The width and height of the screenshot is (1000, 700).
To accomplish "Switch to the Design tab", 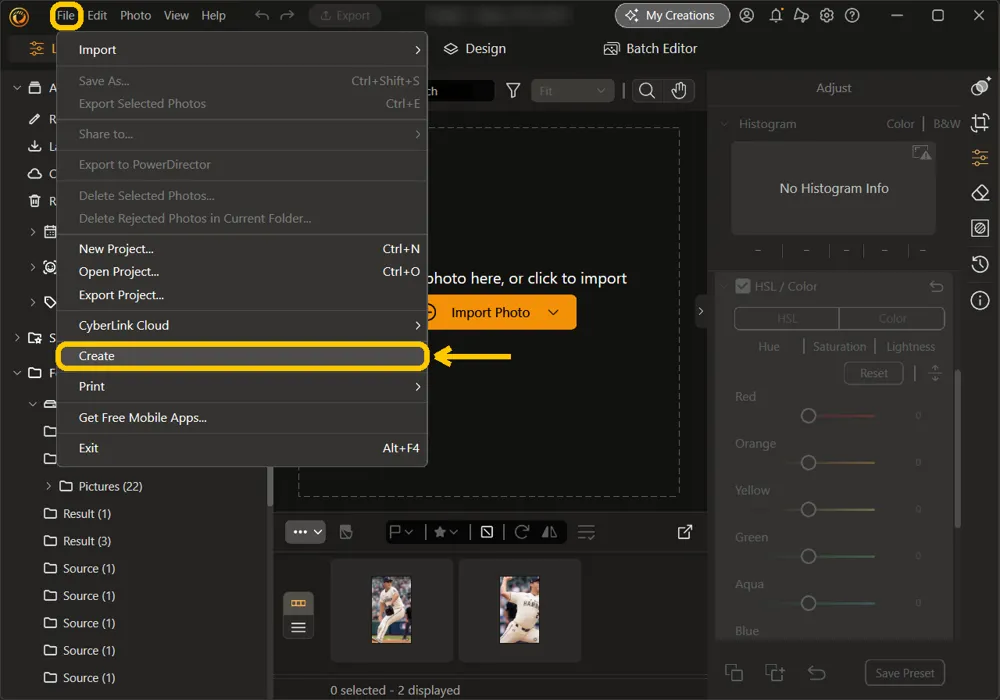I will point(475,48).
